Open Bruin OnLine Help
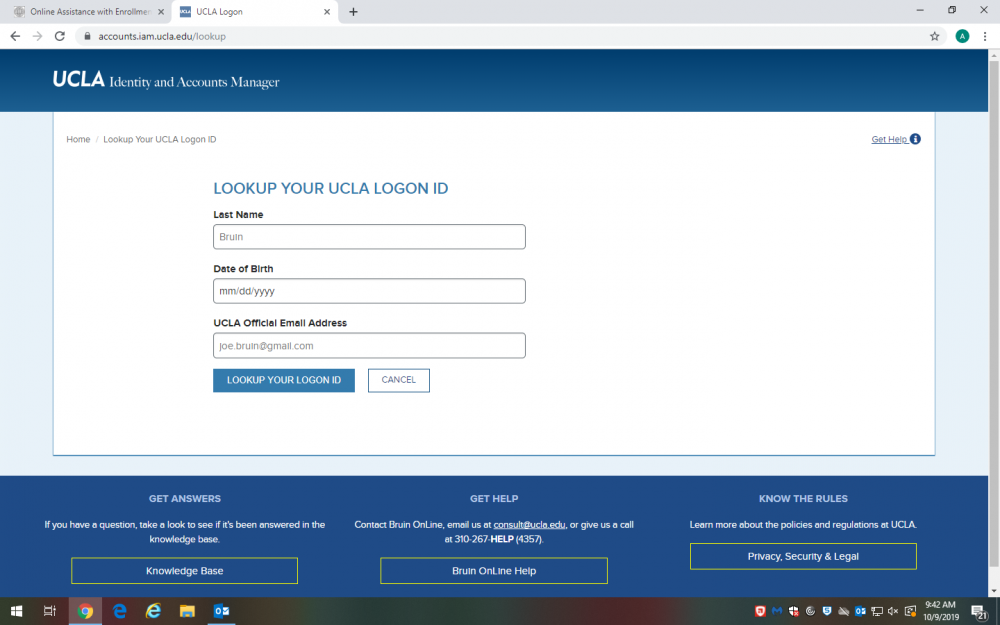Image resolution: width=1000 pixels, height=625 pixels. point(494,571)
